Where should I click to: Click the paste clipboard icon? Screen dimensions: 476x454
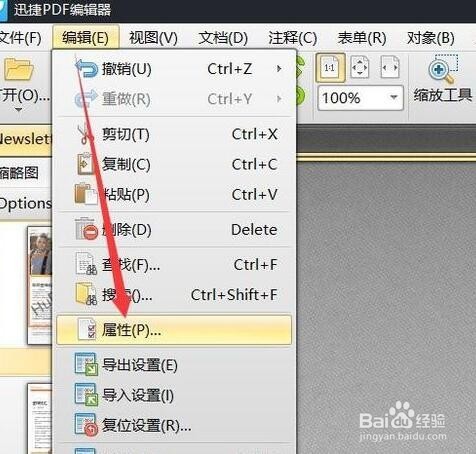[x=86, y=194]
